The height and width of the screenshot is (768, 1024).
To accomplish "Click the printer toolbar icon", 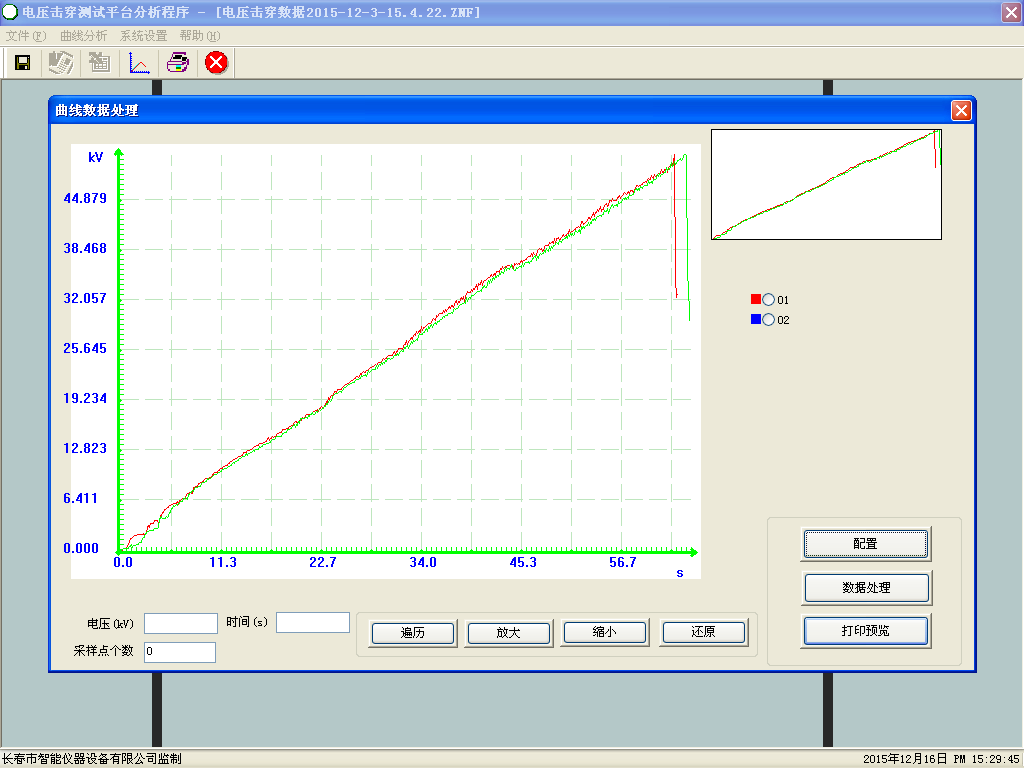I will point(178,63).
